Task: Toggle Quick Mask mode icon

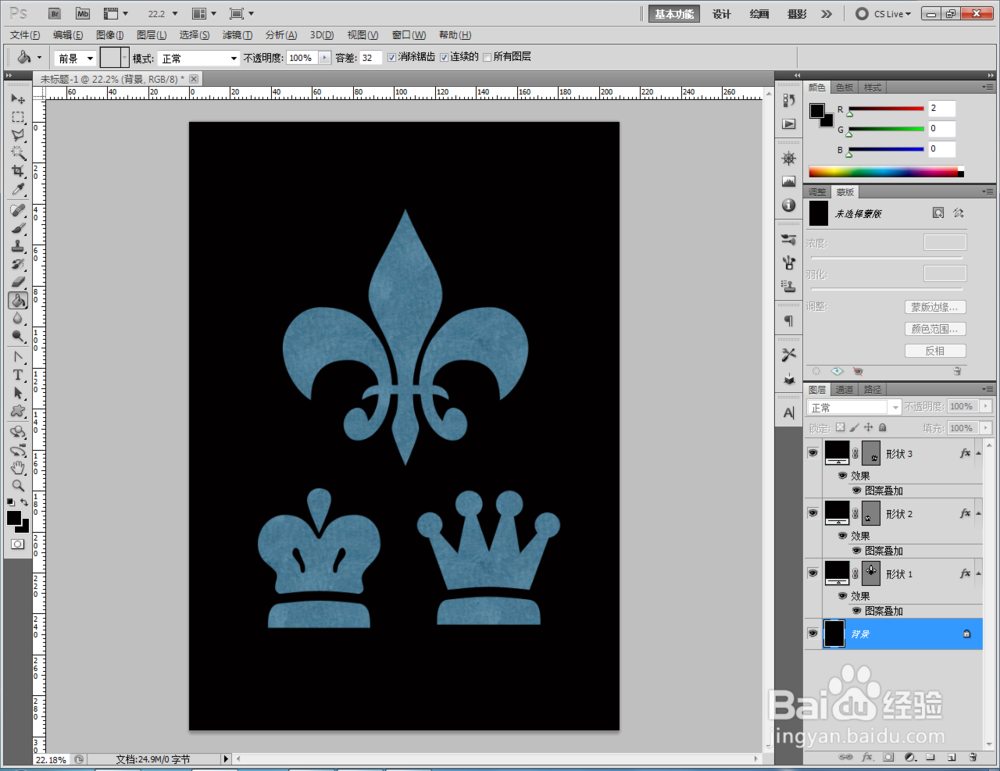Action: [x=17, y=544]
